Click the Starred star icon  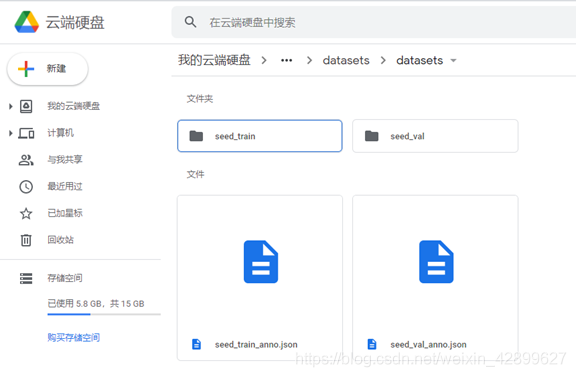[x=26, y=213]
